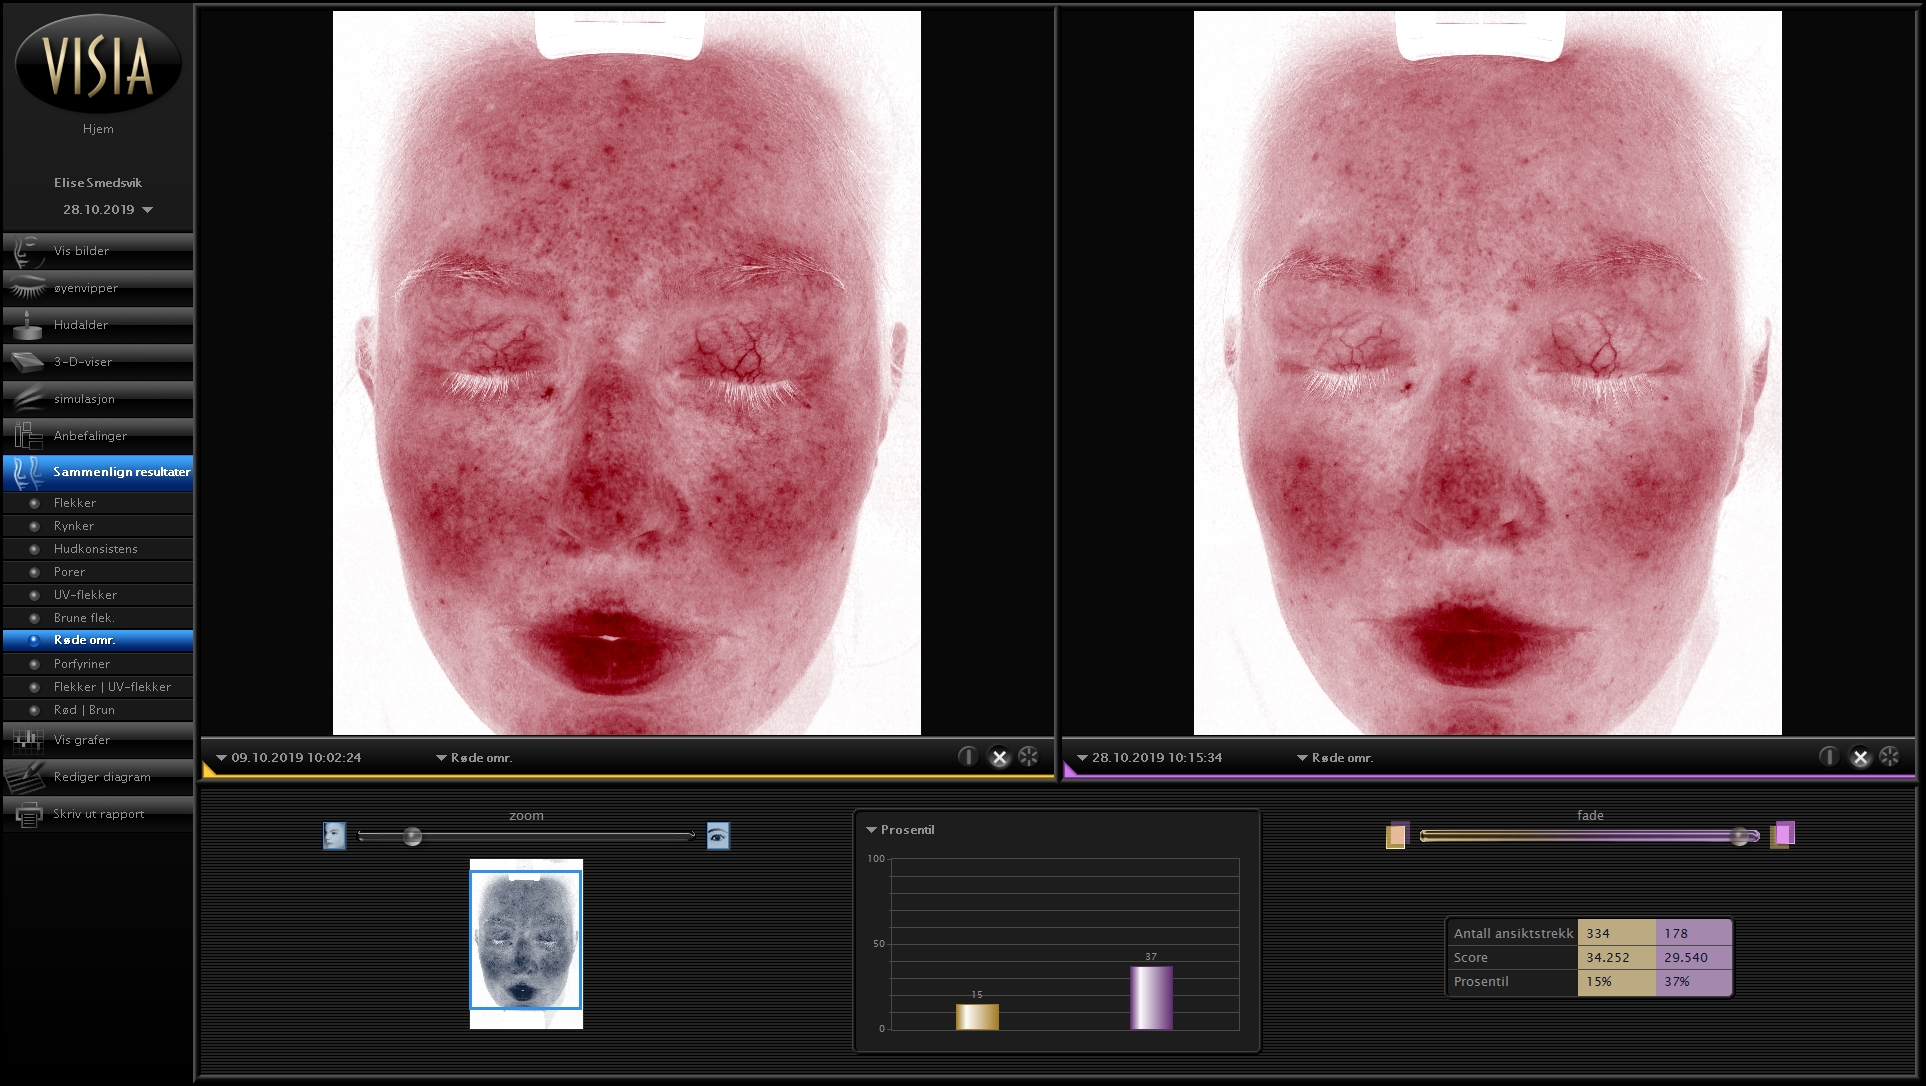Click the left red-areas face image

tap(627, 373)
